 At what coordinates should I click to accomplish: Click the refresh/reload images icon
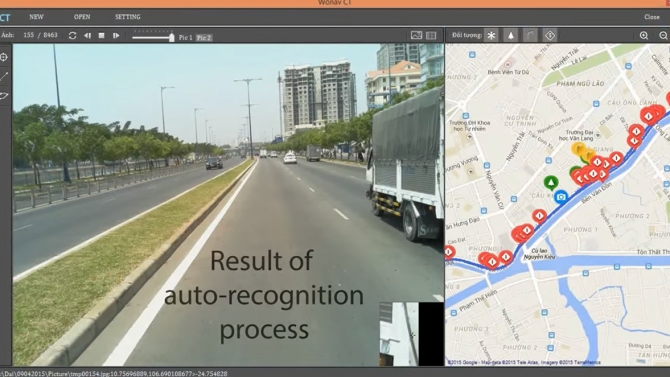[73, 35]
